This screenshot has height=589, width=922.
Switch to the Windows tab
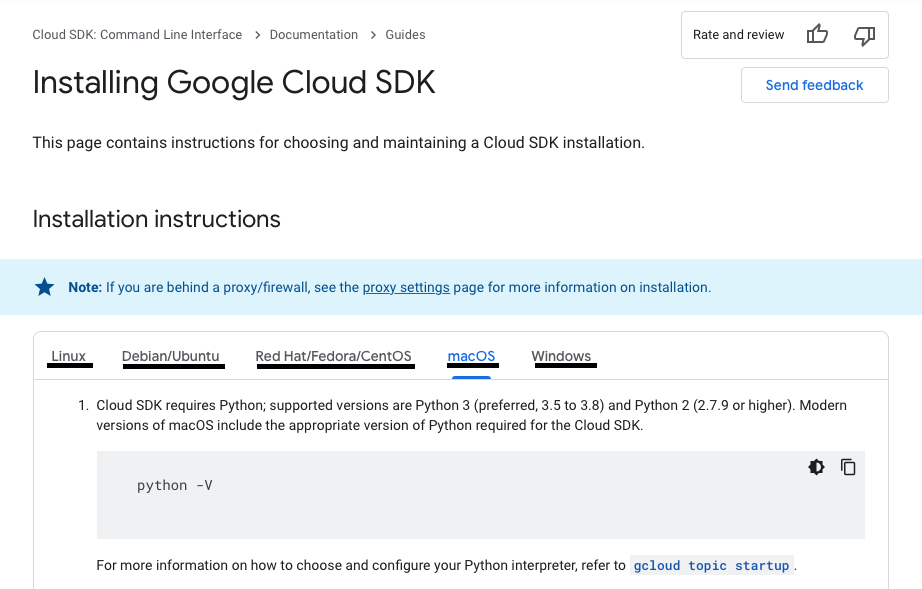tap(561, 356)
